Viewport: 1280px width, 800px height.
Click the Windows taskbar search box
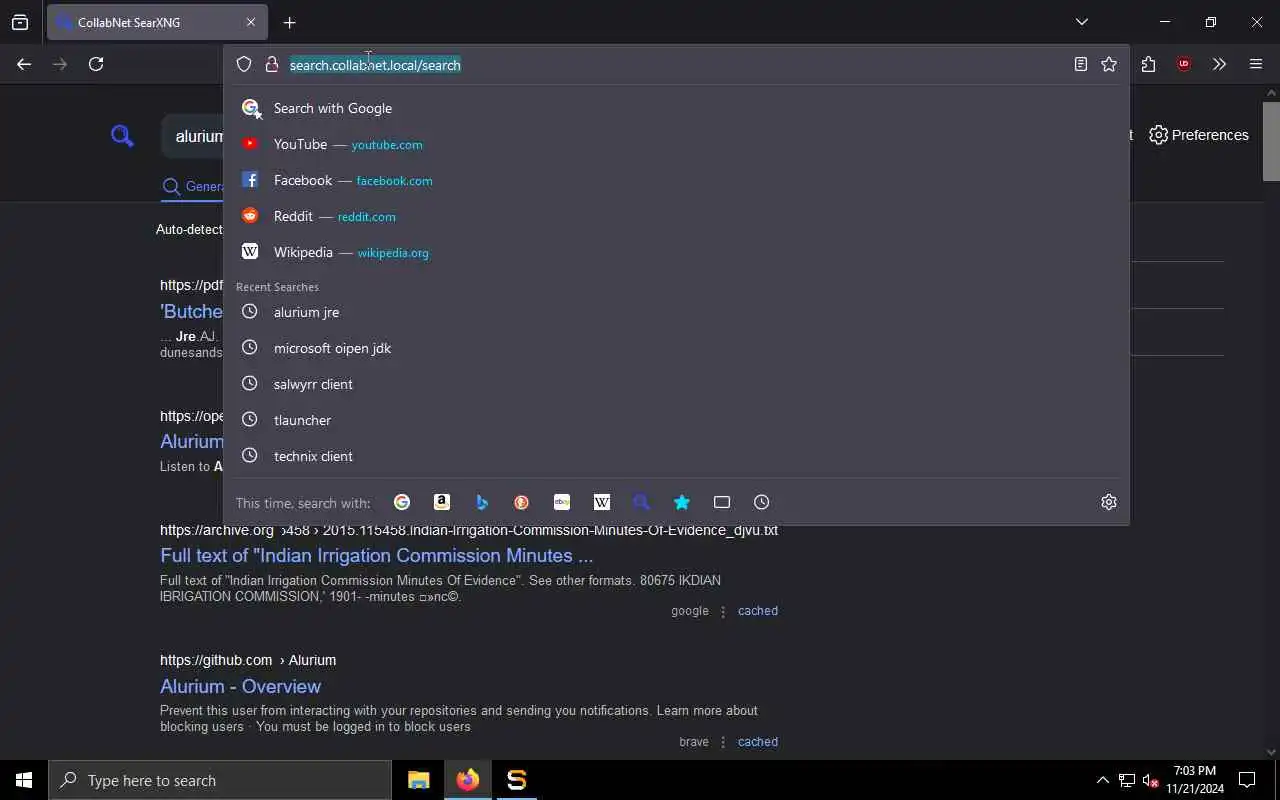[x=220, y=780]
